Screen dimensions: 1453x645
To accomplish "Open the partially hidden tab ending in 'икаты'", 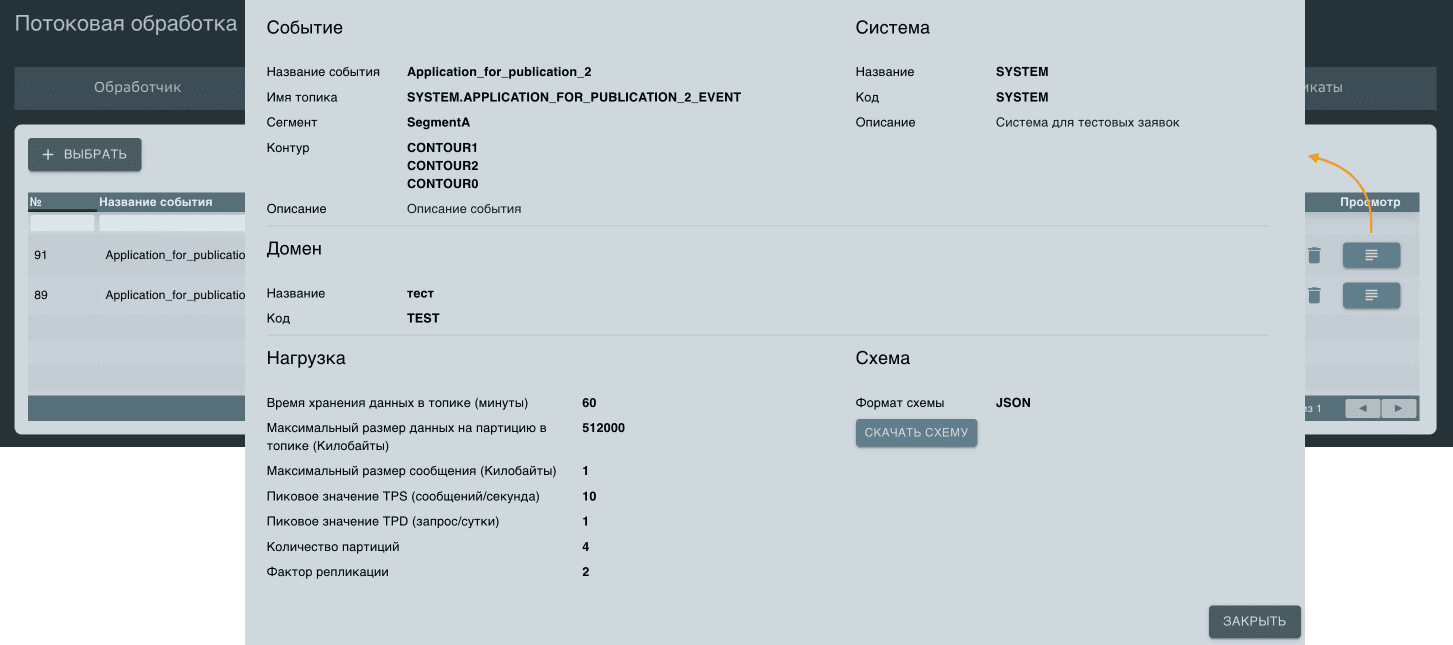I will 1325,88.
